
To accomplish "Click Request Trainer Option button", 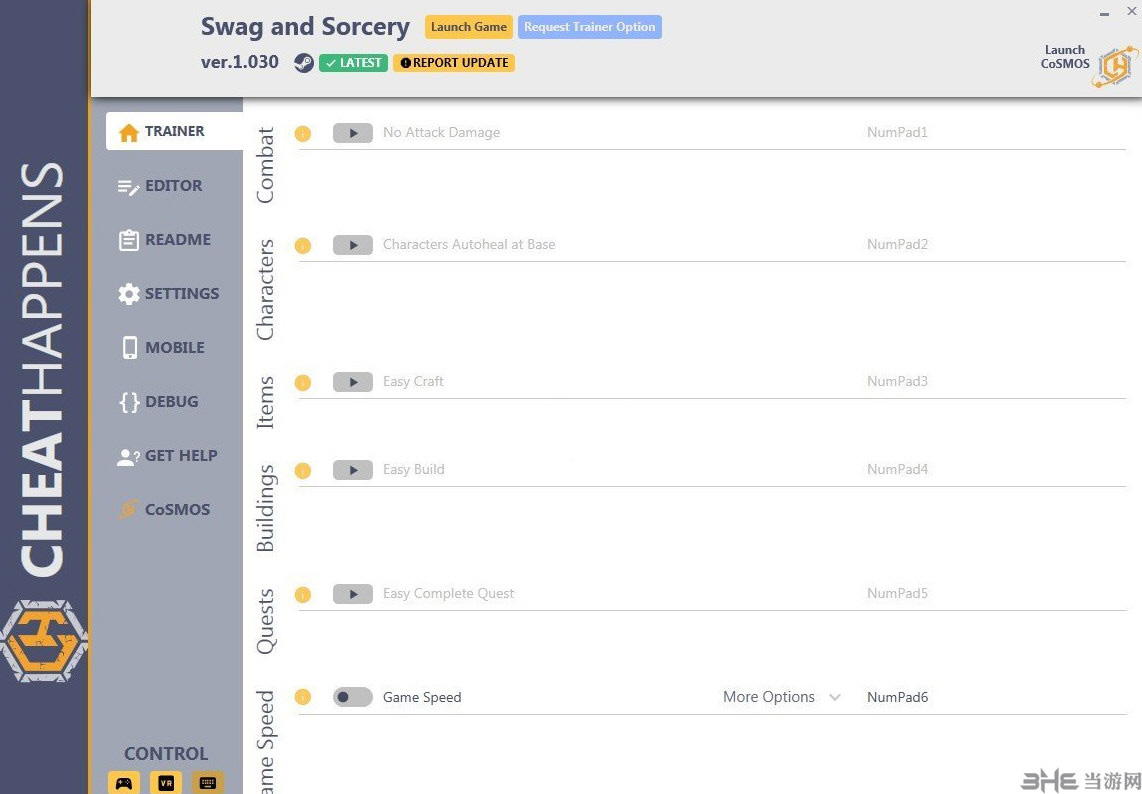I will point(590,27).
